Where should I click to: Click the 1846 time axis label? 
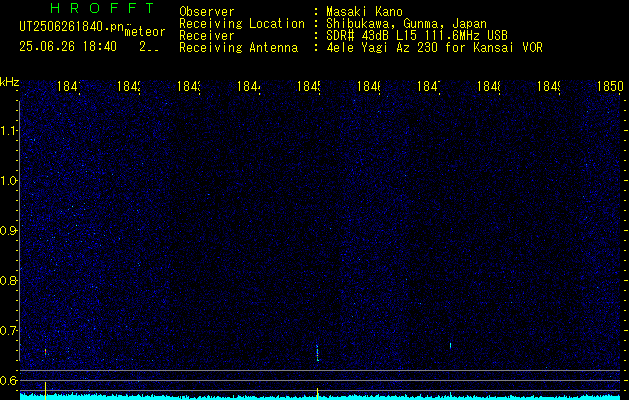tap(369, 86)
